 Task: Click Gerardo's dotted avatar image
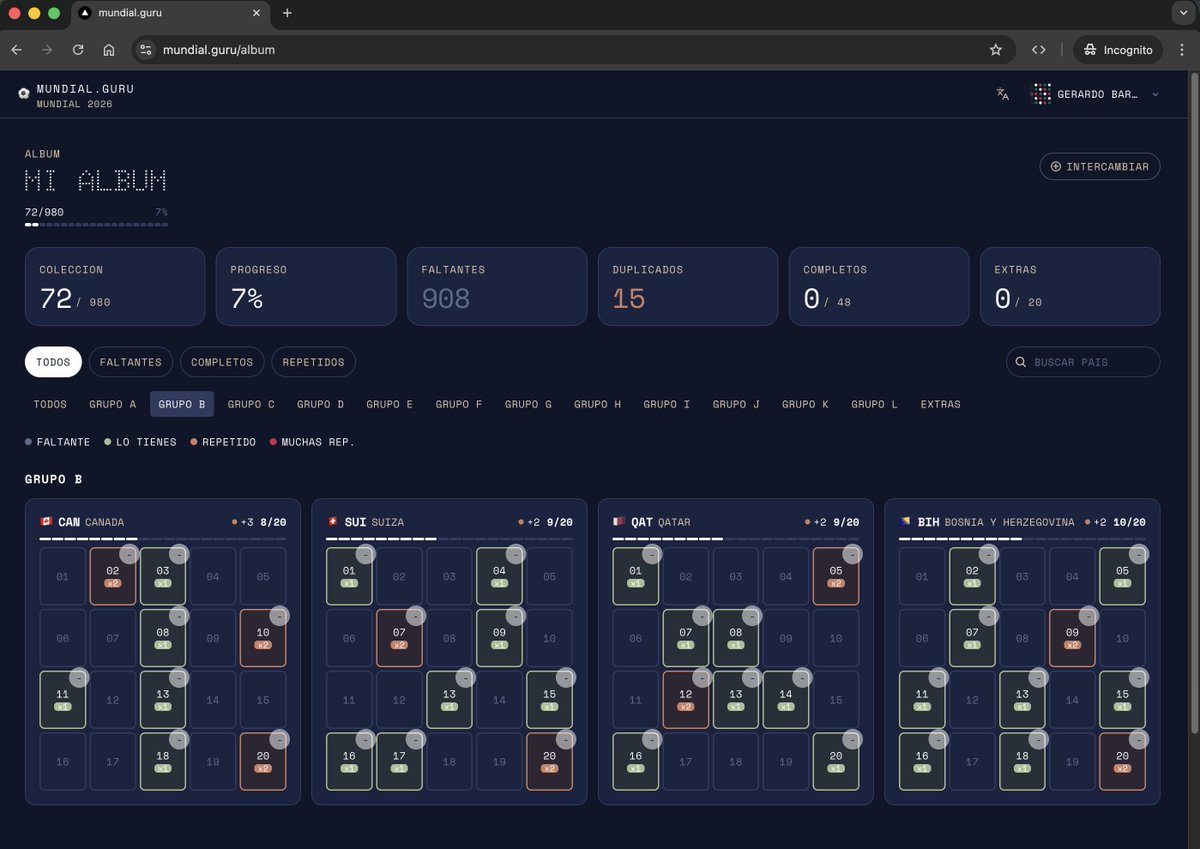(x=1041, y=94)
